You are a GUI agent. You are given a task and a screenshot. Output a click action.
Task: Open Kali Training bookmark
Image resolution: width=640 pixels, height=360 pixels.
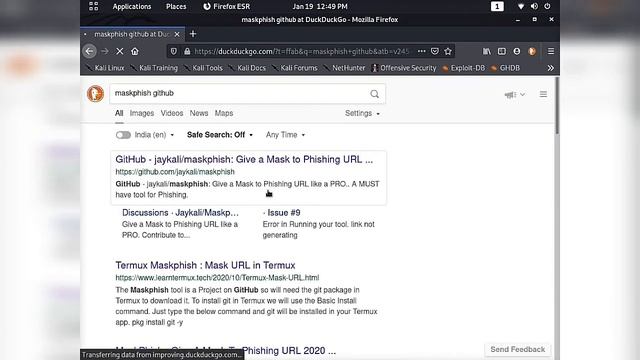154,68
